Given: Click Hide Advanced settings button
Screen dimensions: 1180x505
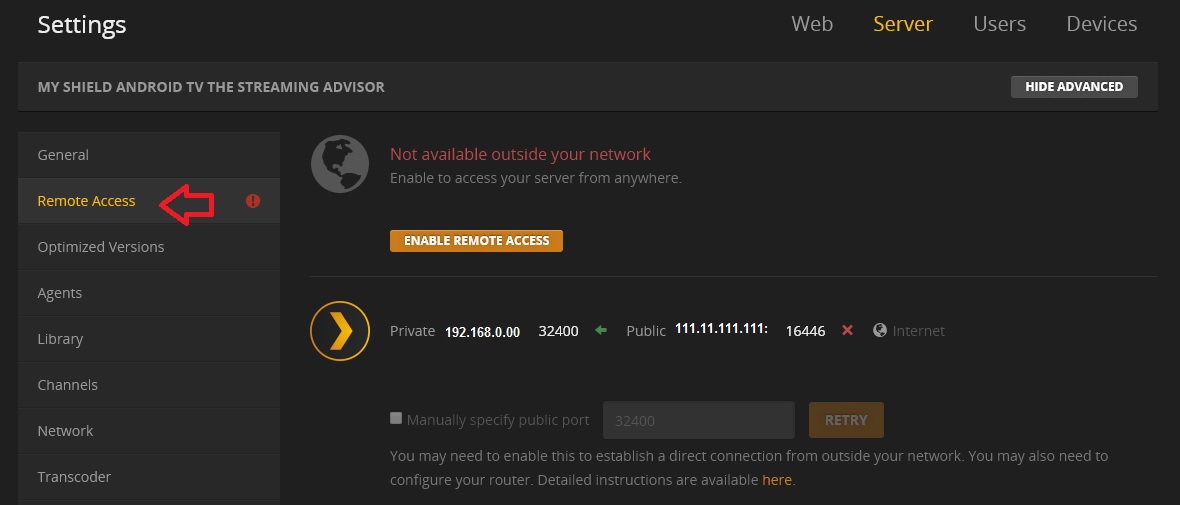Looking at the screenshot, I should pos(1074,87).
